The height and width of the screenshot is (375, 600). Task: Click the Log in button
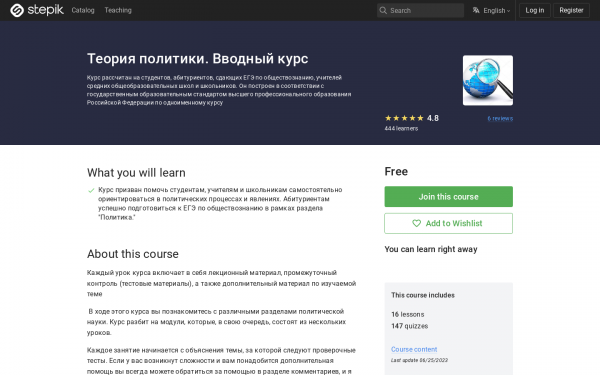535,10
